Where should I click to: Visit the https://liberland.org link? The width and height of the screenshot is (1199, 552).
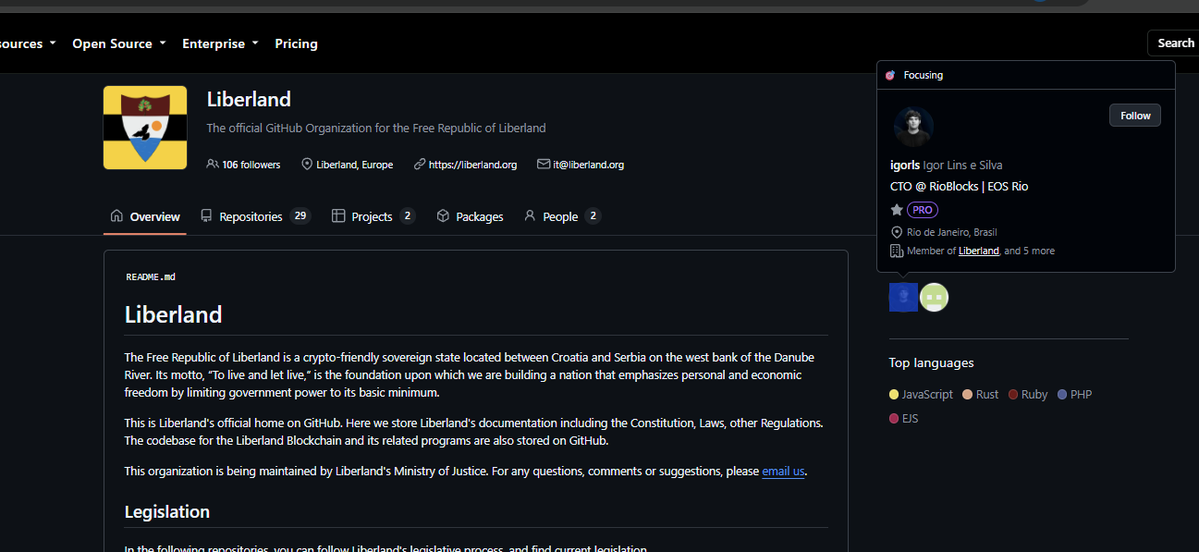click(473, 164)
